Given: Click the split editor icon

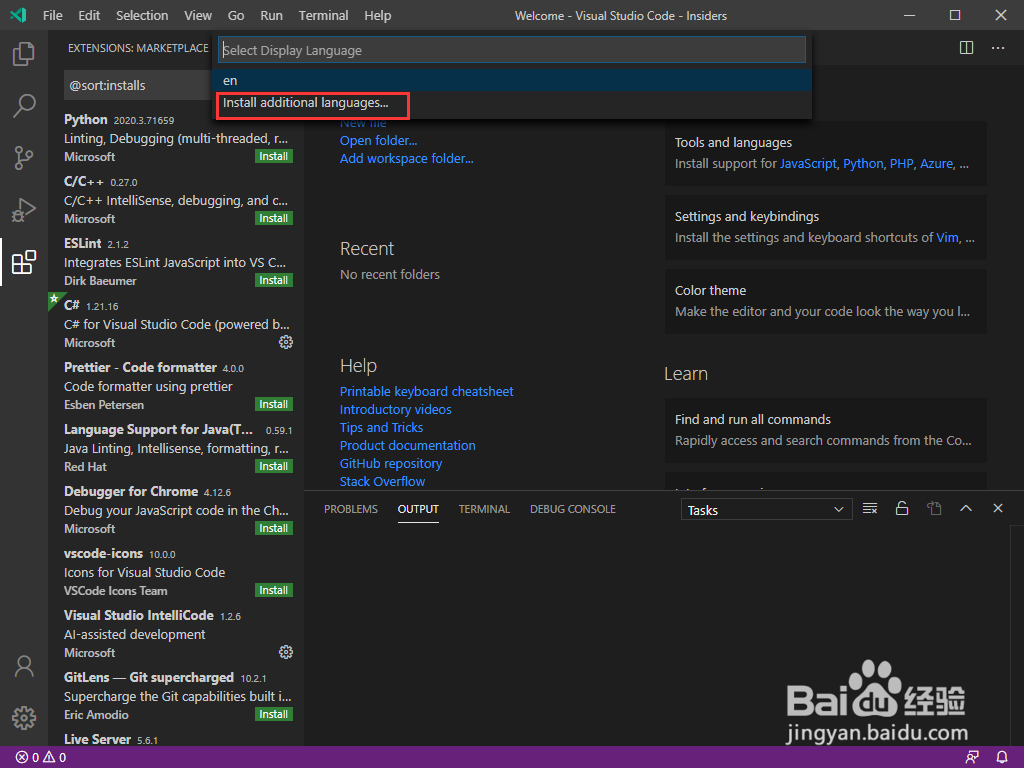Looking at the screenshot, I should 967,48.
